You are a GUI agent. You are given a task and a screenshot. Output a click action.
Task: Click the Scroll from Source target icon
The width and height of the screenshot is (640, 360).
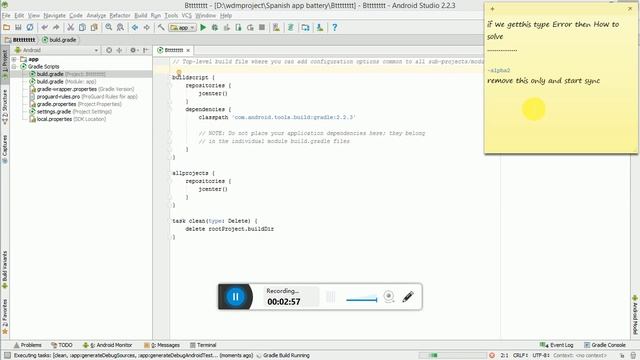click(x=109, y=50)
